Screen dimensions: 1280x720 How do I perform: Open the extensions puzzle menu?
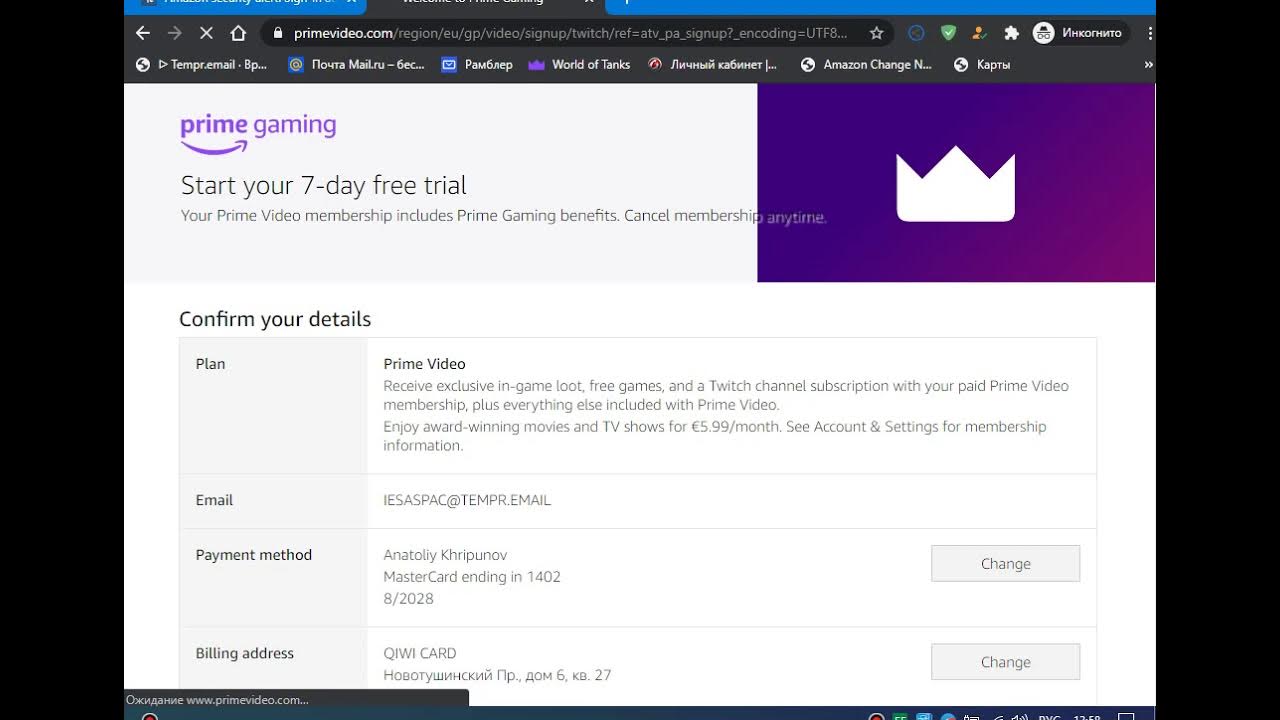(1011, 33)
